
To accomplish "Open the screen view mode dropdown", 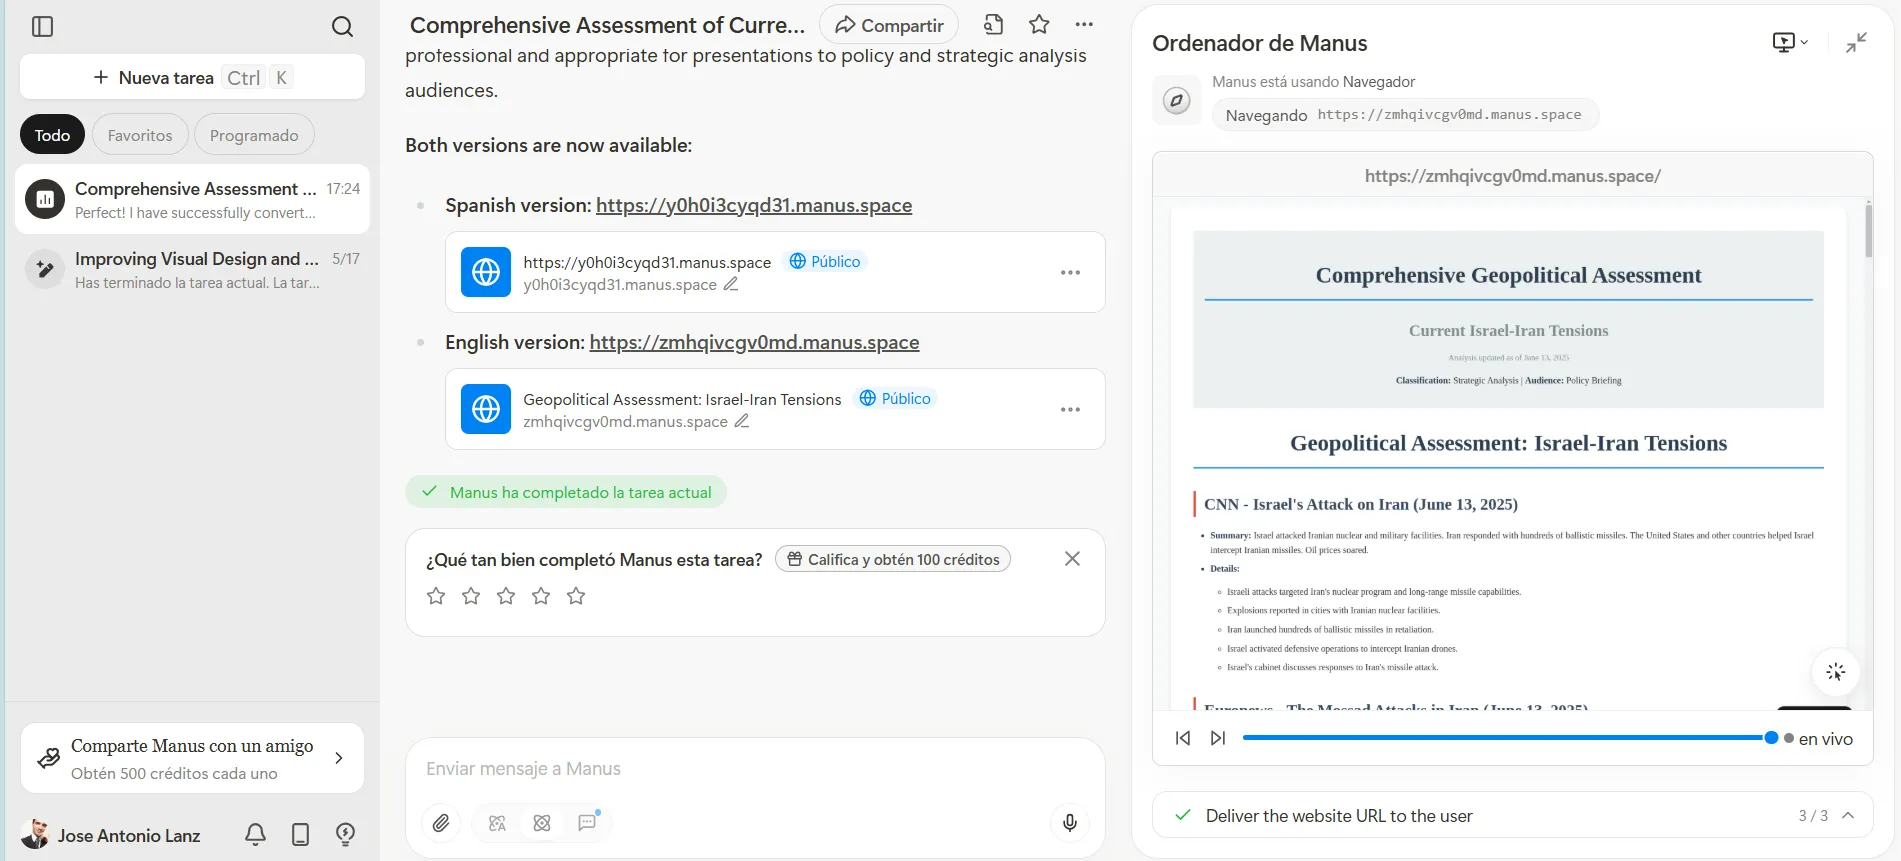I will (x=1789, y=42).
